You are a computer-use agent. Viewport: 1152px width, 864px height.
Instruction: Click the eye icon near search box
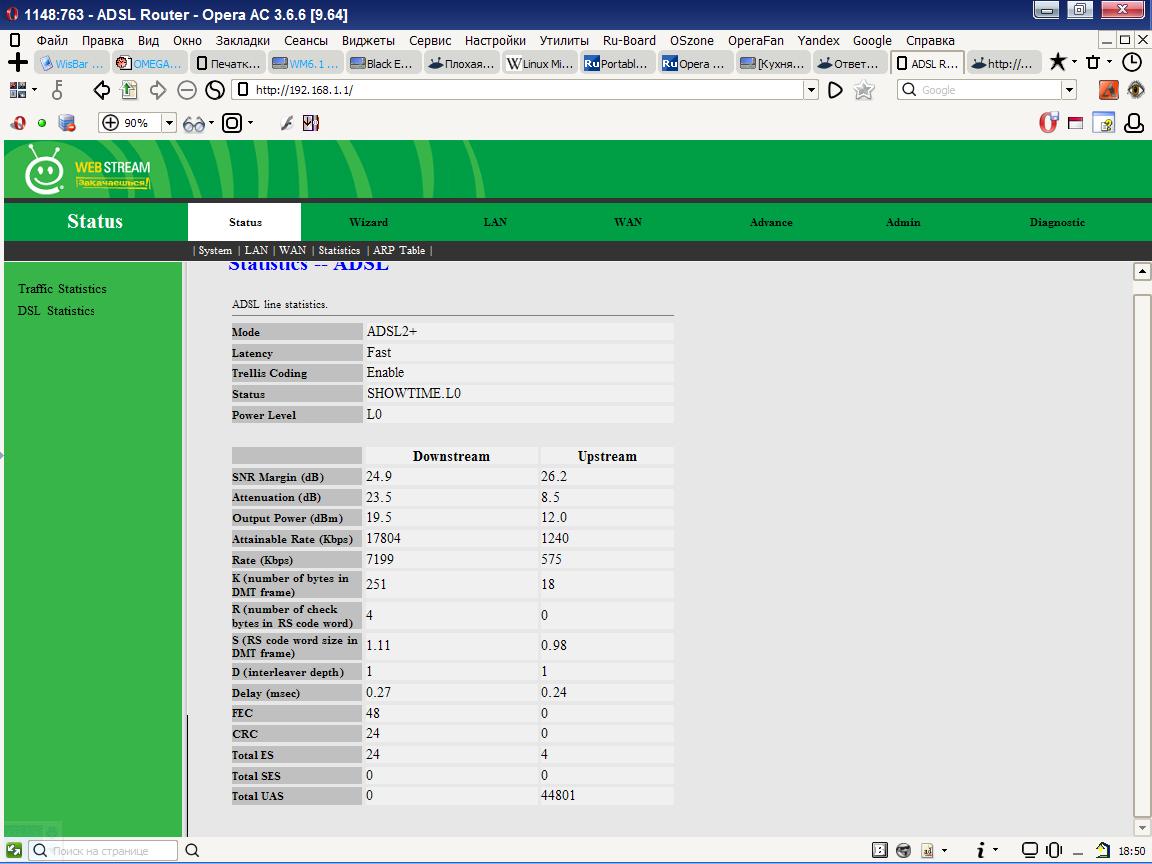coord(1136,90)
